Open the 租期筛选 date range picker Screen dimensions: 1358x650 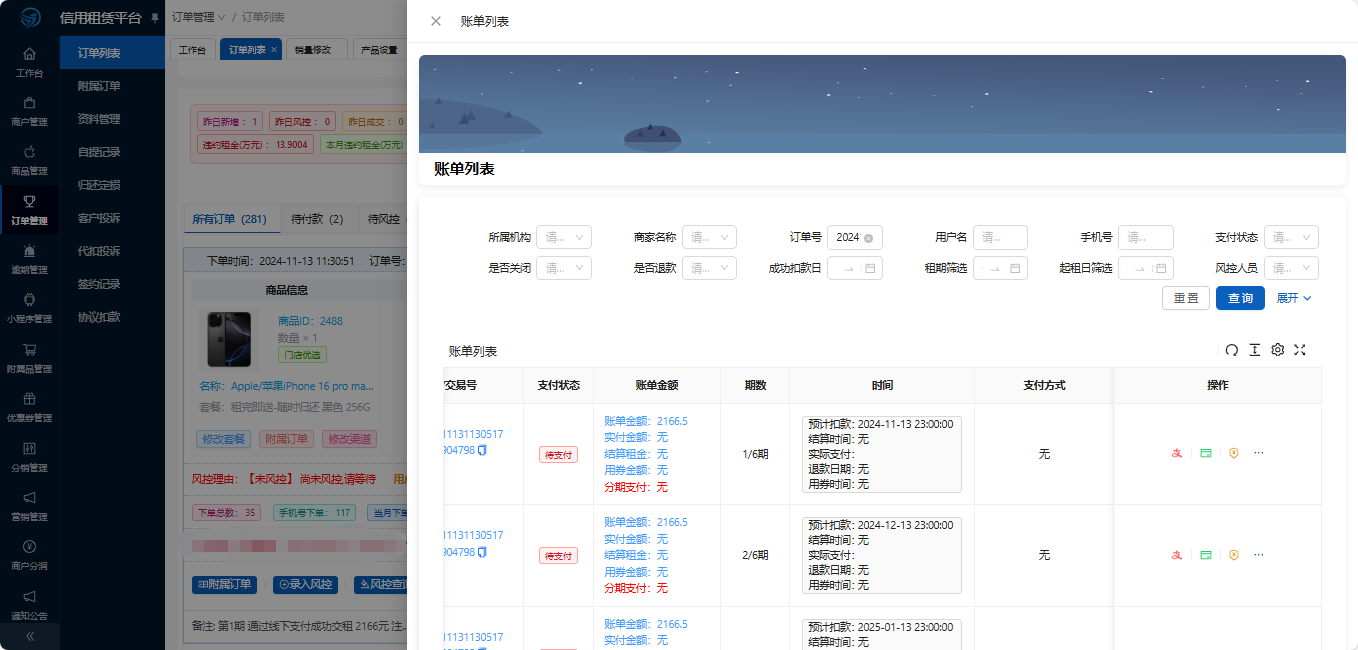click(x=1000, y=268)
